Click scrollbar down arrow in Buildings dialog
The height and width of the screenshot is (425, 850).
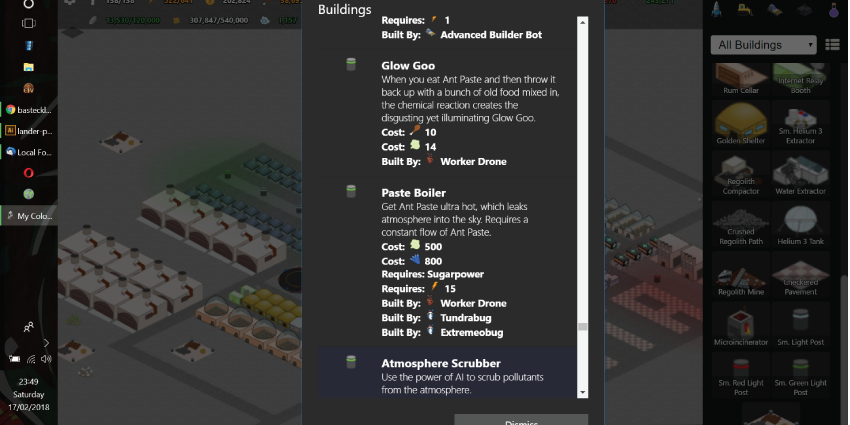coord(583,392)
